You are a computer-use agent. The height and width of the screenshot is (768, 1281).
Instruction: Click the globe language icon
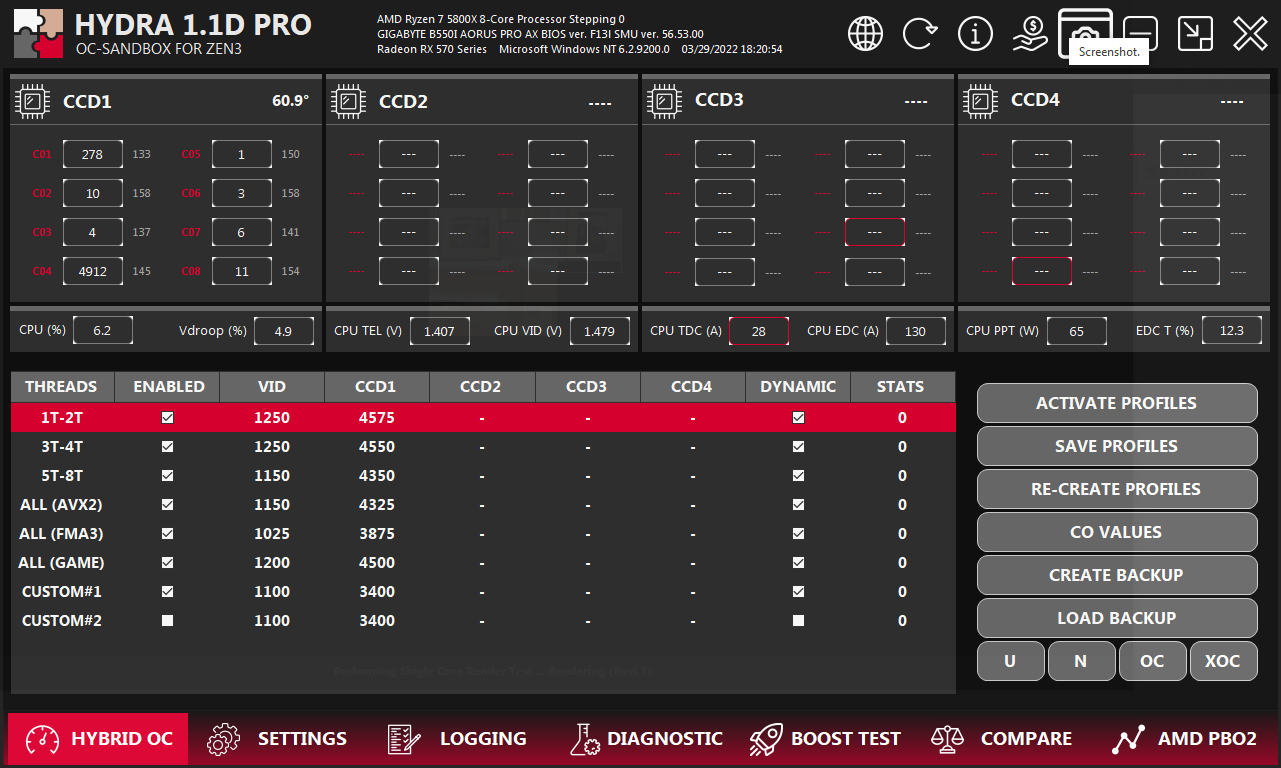865,33
